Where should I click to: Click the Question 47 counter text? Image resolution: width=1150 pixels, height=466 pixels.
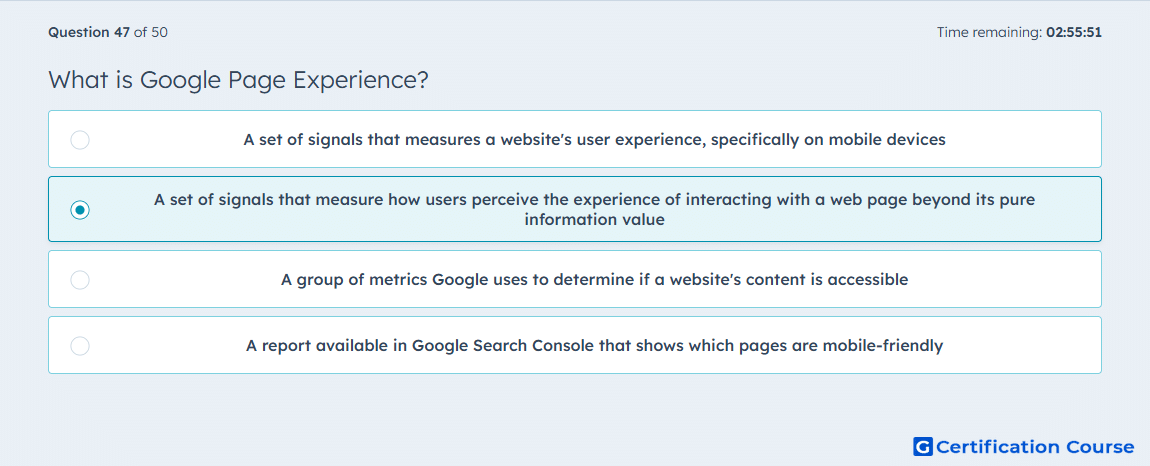coord(89,32)
